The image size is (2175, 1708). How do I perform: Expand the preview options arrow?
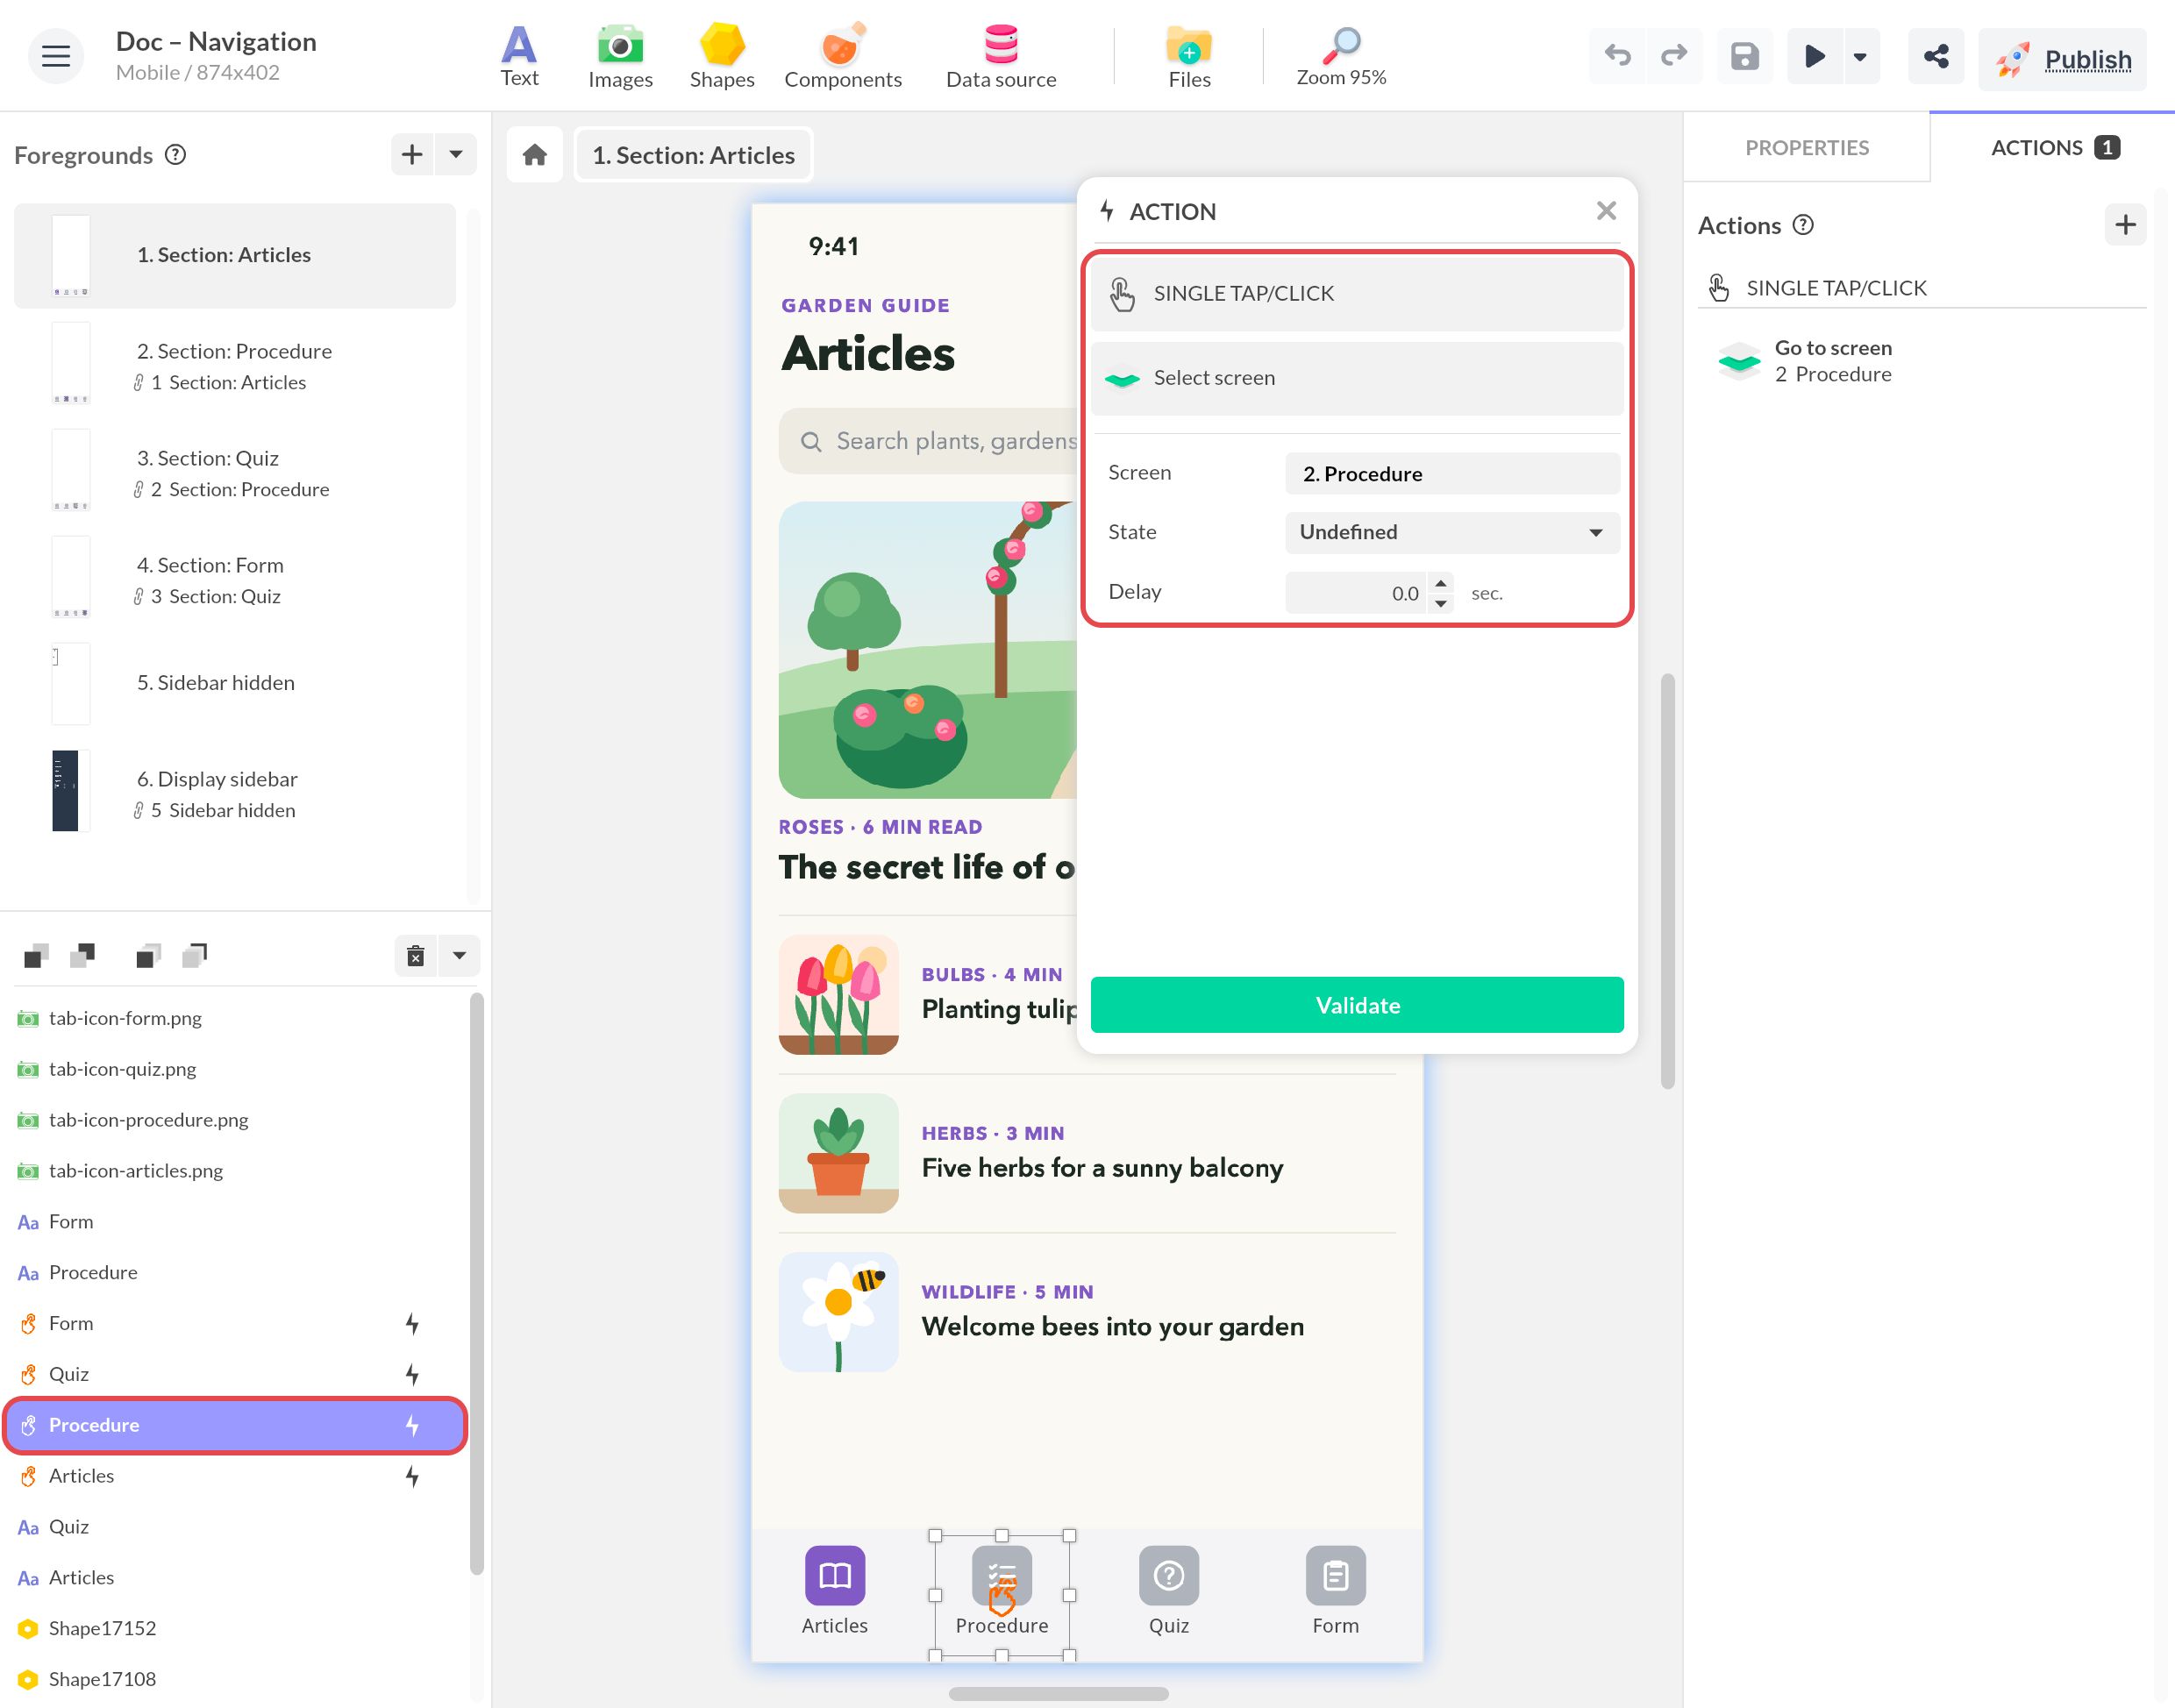[1860, 56]
